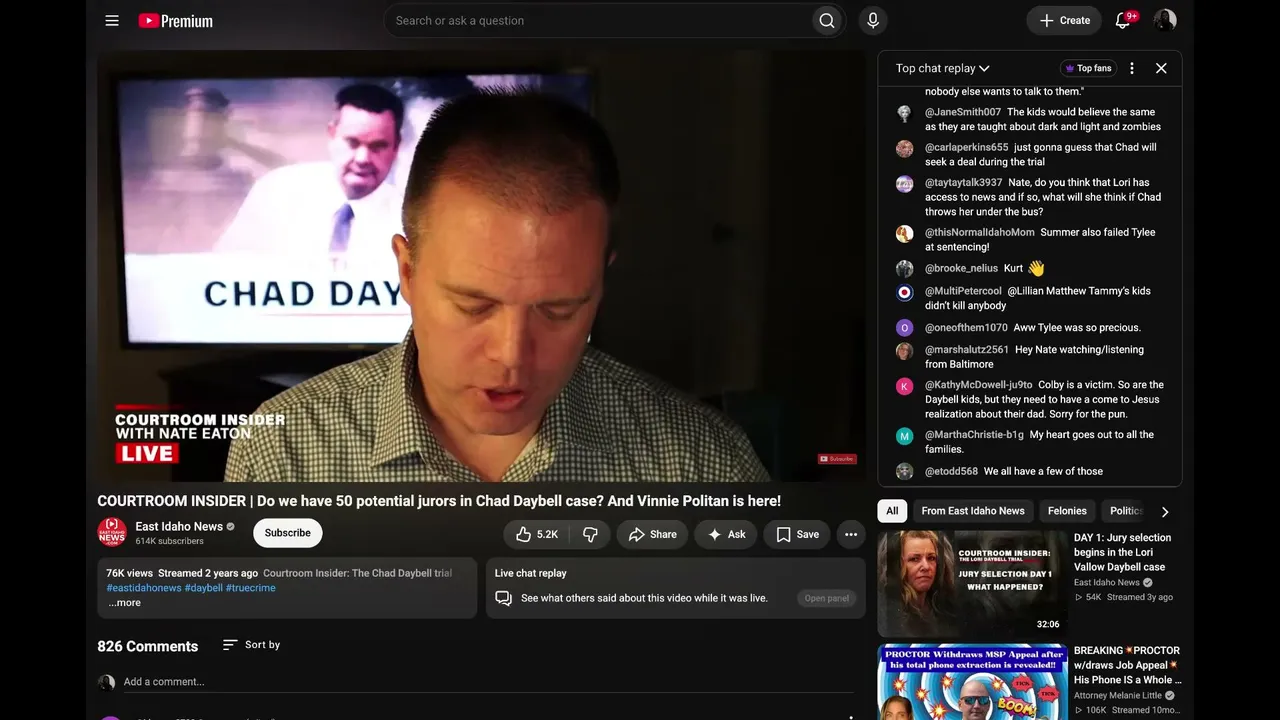The image size is (1280, 720).
Task: Select From East Idaho News chip
Action: click(x=973, y=511)
